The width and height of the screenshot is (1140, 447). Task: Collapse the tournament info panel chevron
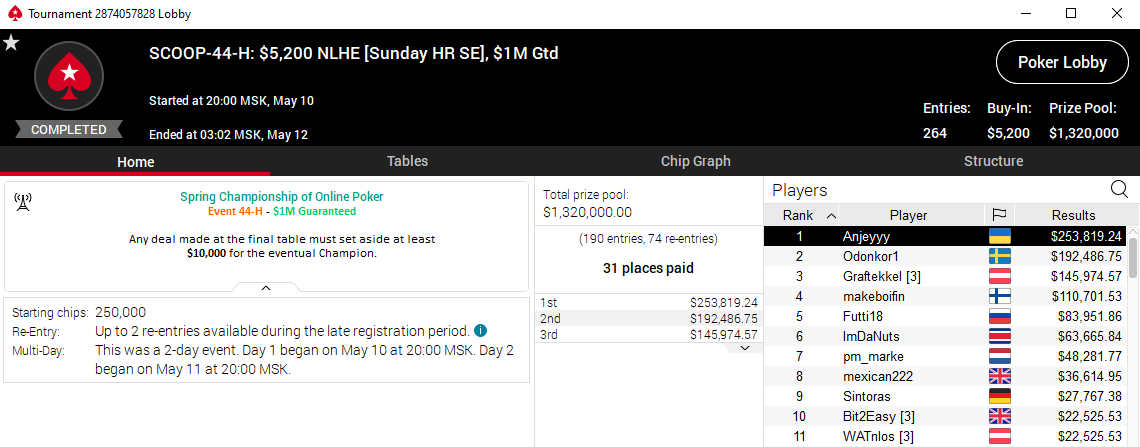[x=266, y=288]
